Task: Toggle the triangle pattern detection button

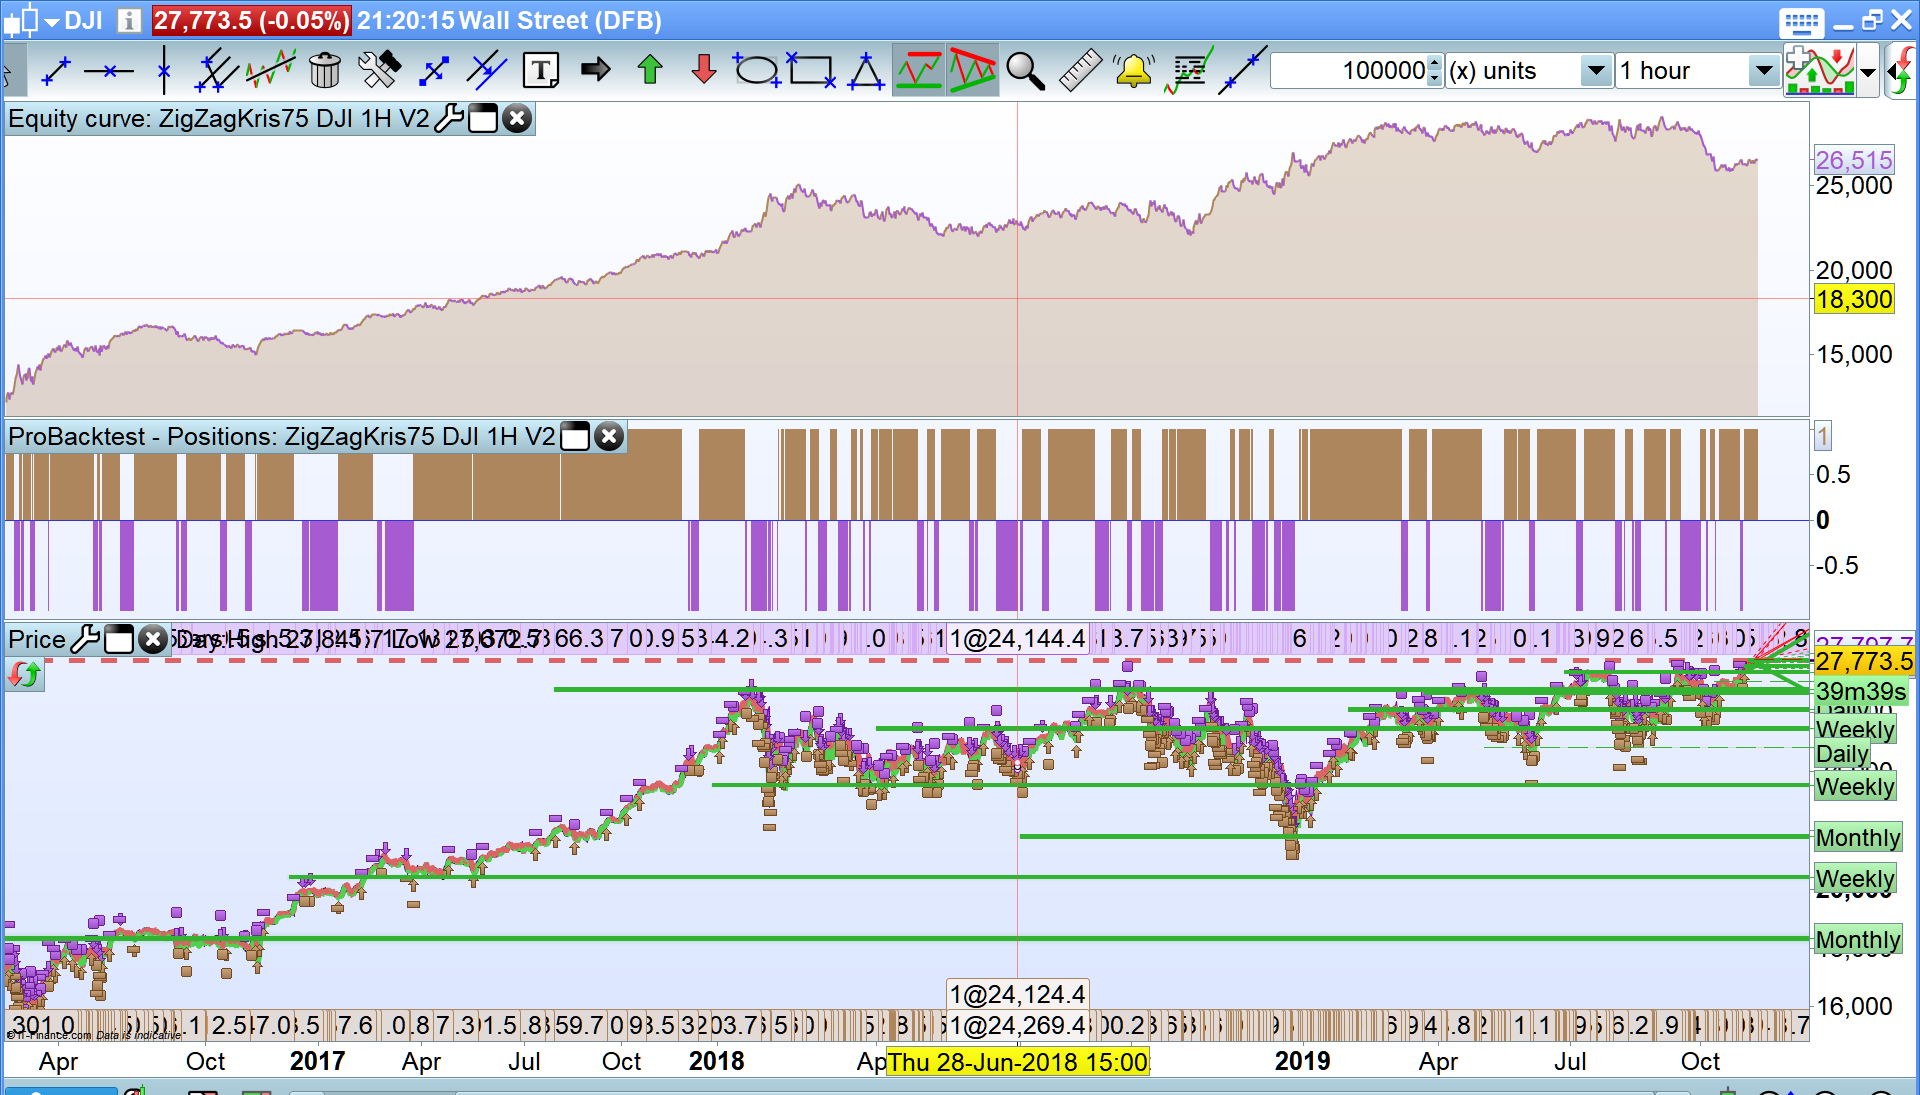Action: point(972,71)
